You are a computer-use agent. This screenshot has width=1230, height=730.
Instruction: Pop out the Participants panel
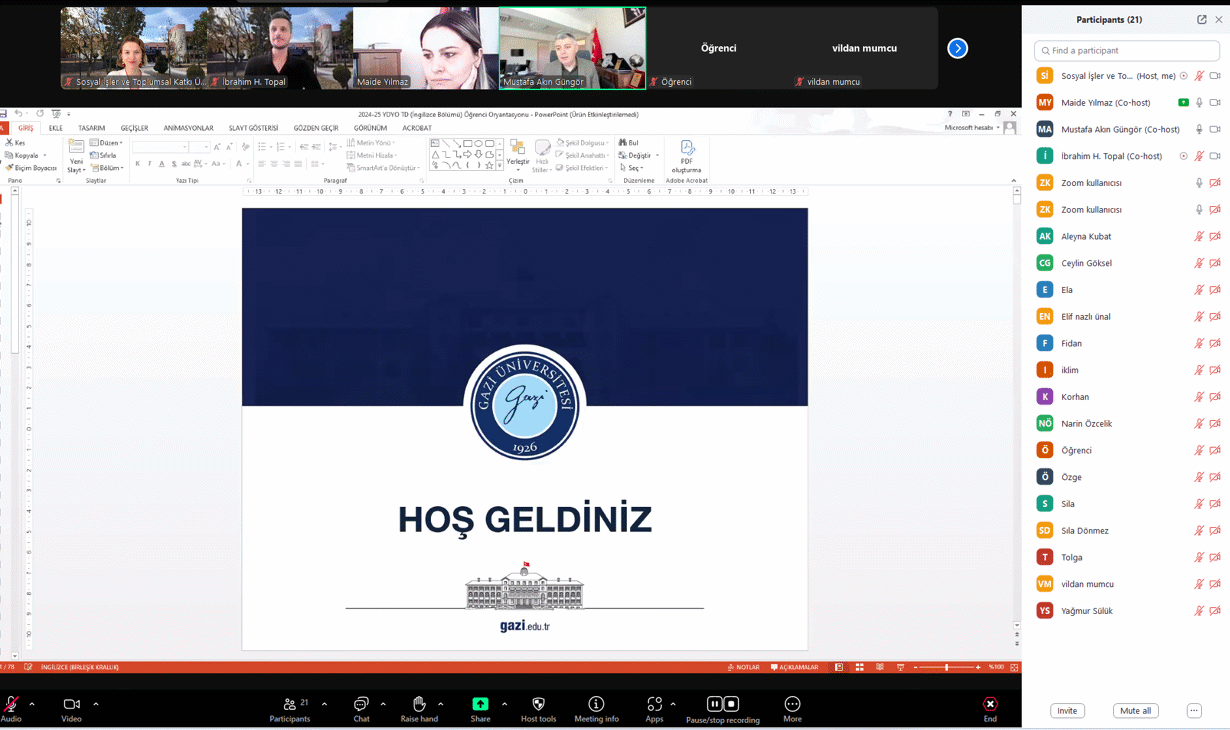[1202, 19]
